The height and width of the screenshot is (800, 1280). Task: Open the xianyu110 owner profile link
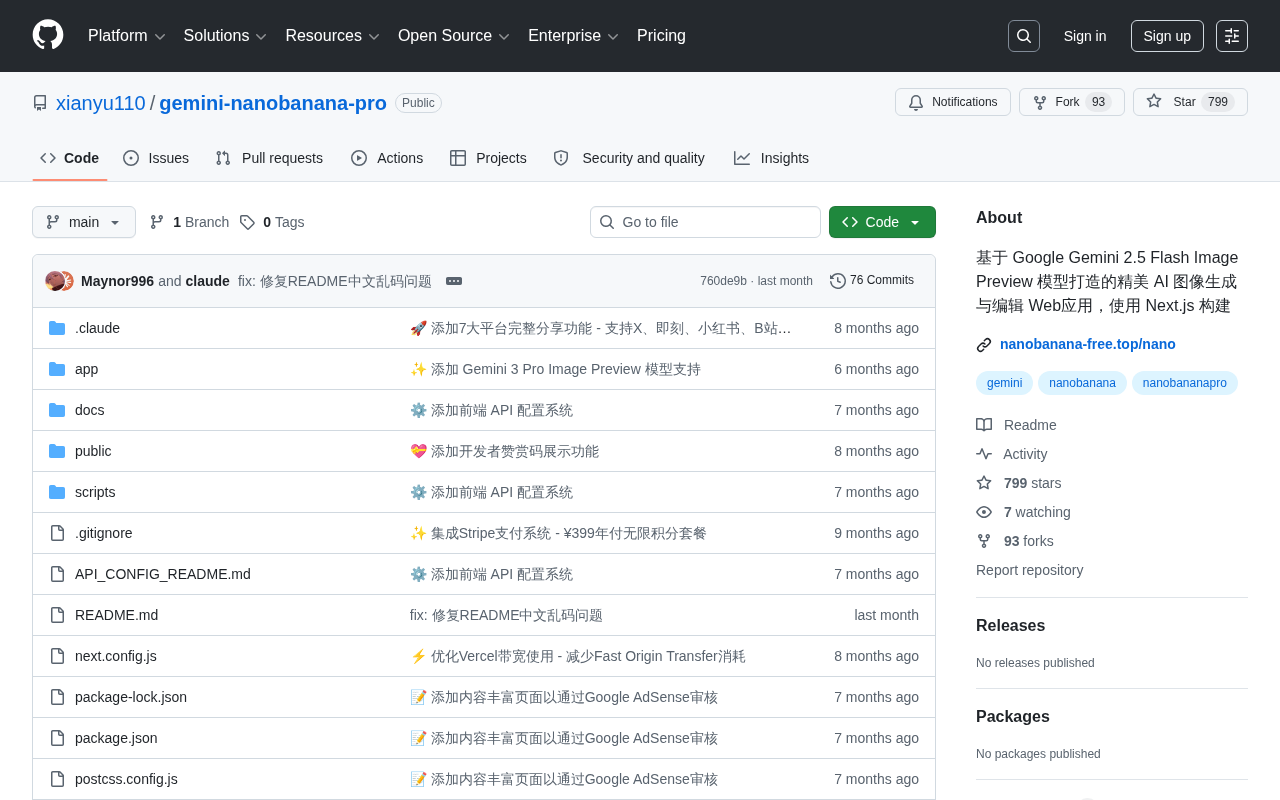[x=101, y=103]
